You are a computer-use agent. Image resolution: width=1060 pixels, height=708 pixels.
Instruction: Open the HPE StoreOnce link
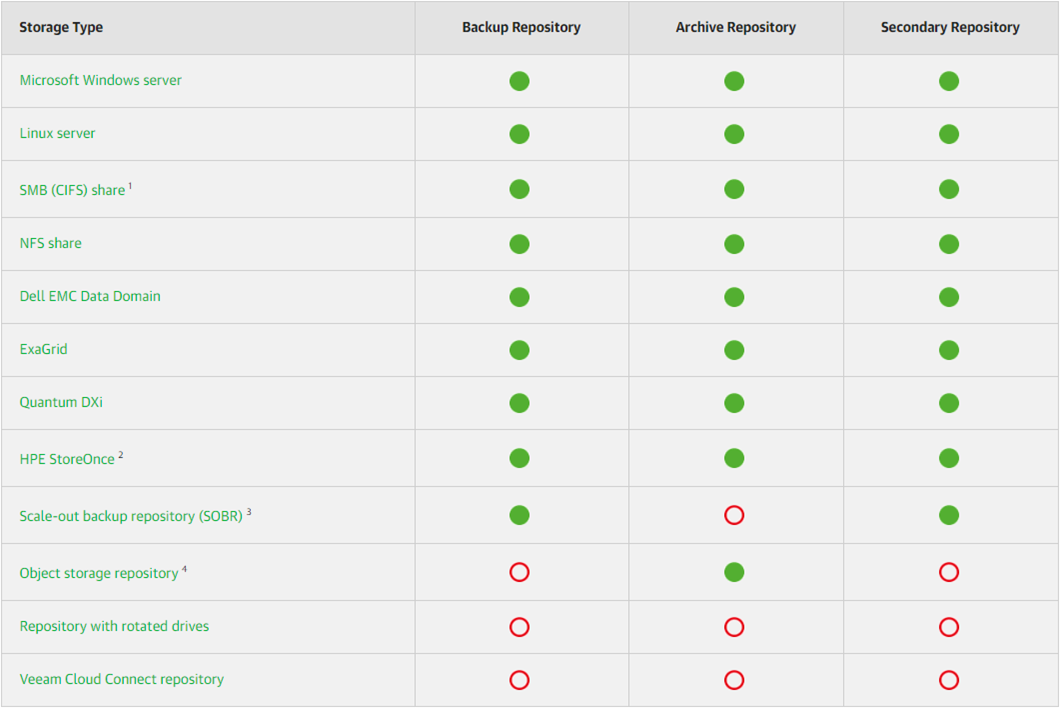pos(67,459)
